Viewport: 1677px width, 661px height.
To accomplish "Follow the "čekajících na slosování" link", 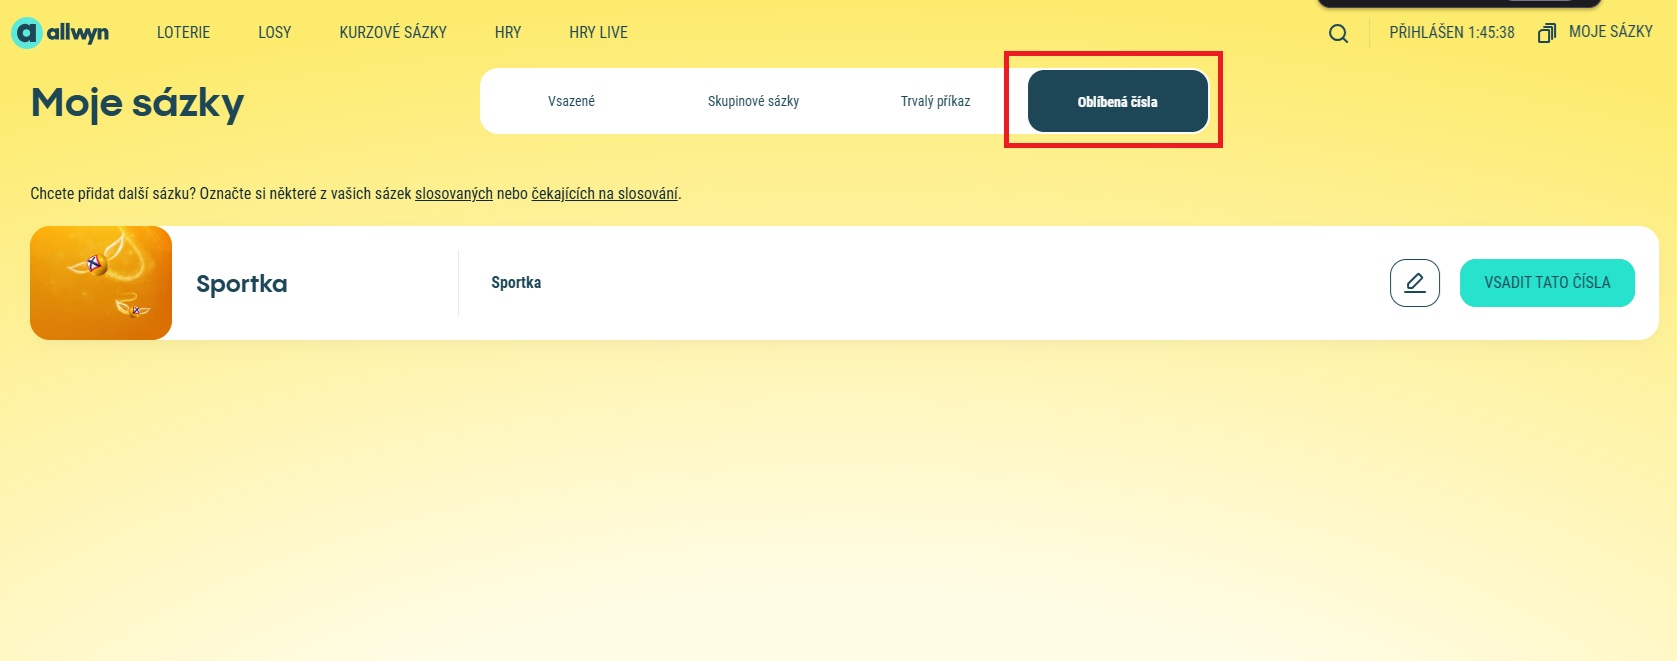I will tap(604, 194).
